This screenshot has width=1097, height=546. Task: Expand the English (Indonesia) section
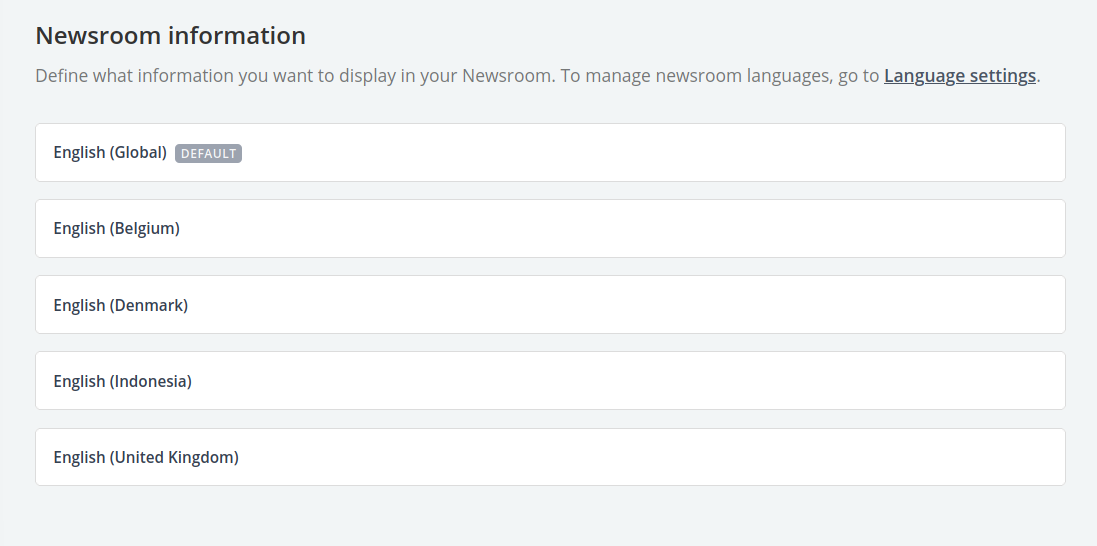click(x=550, y=381)
